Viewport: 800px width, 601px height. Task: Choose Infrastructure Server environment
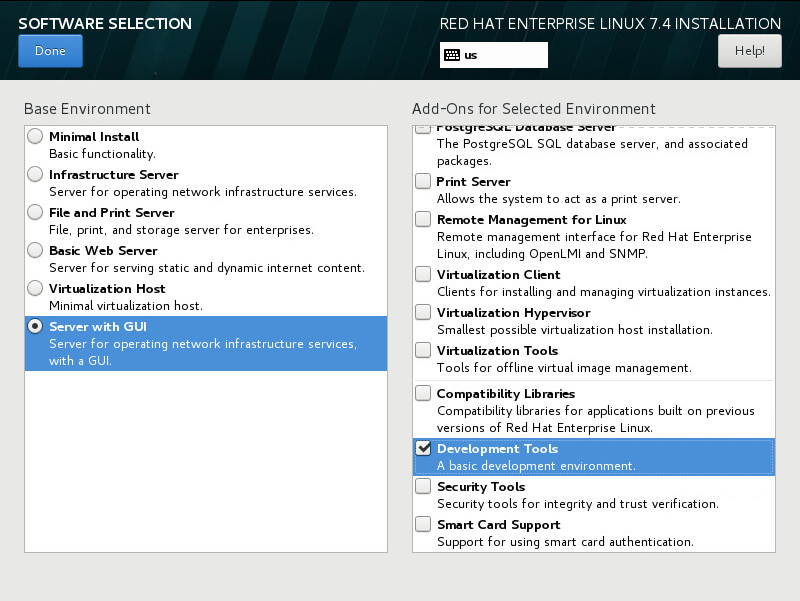point(35,174)
